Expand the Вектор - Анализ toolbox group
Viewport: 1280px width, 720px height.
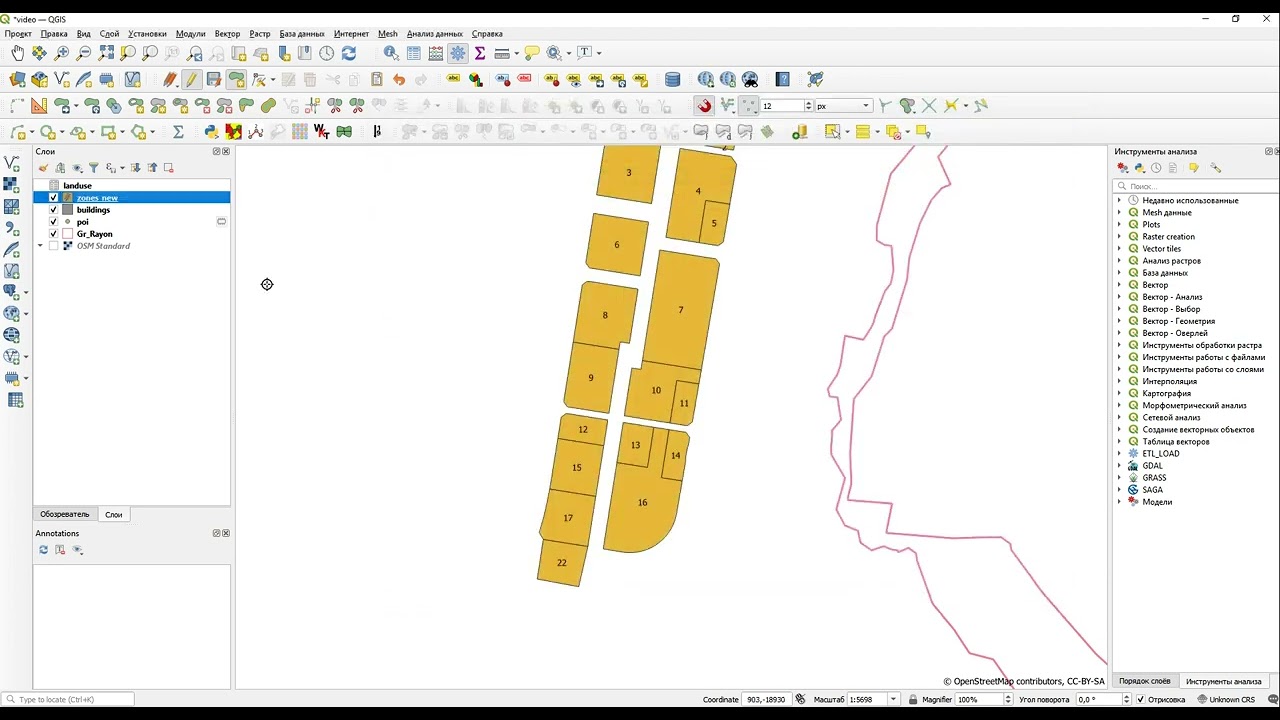(1119, 297)
